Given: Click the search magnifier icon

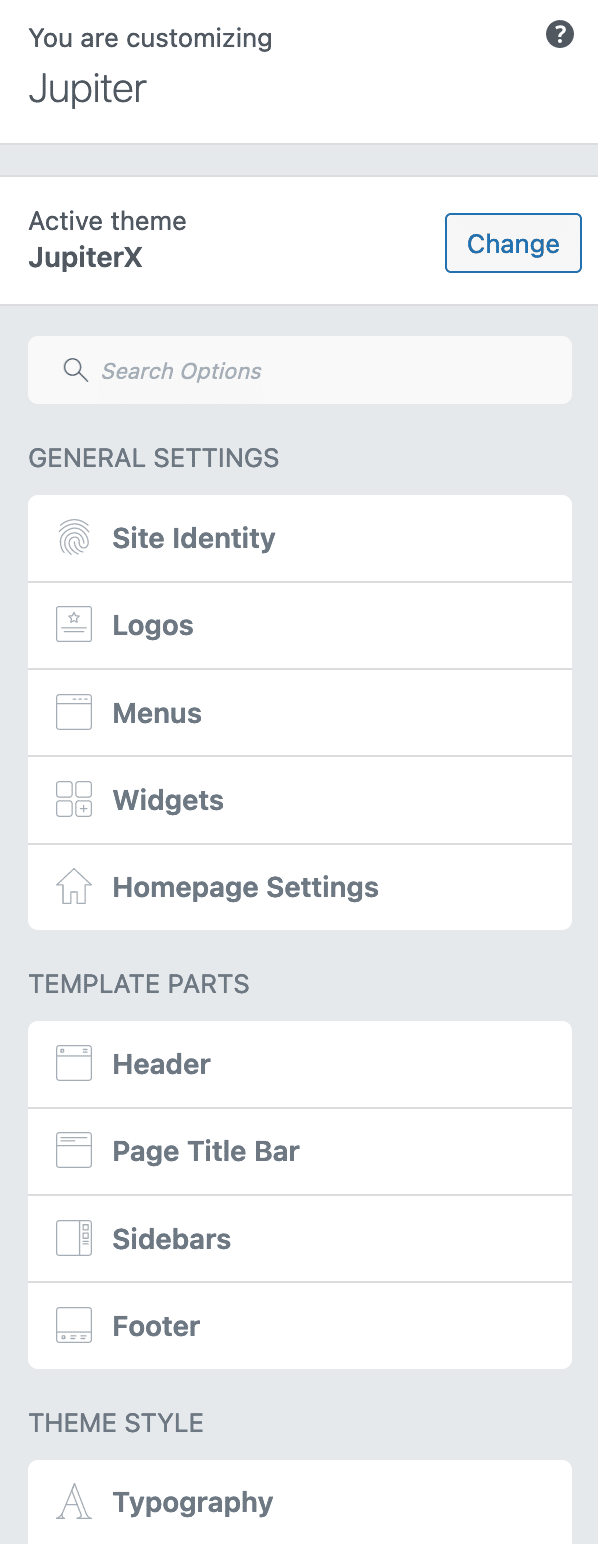Looking at the screenshot, I should 76,370.
